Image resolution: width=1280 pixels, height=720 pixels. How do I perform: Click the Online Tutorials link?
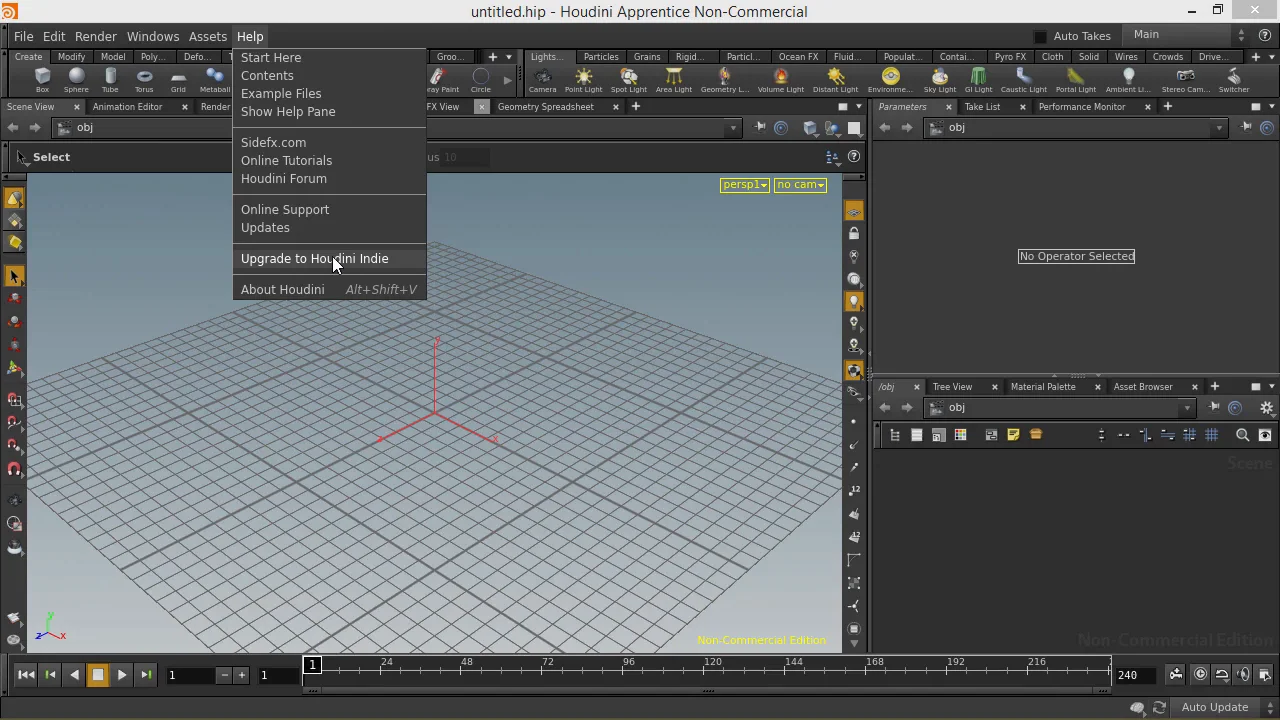click(286, 161)
